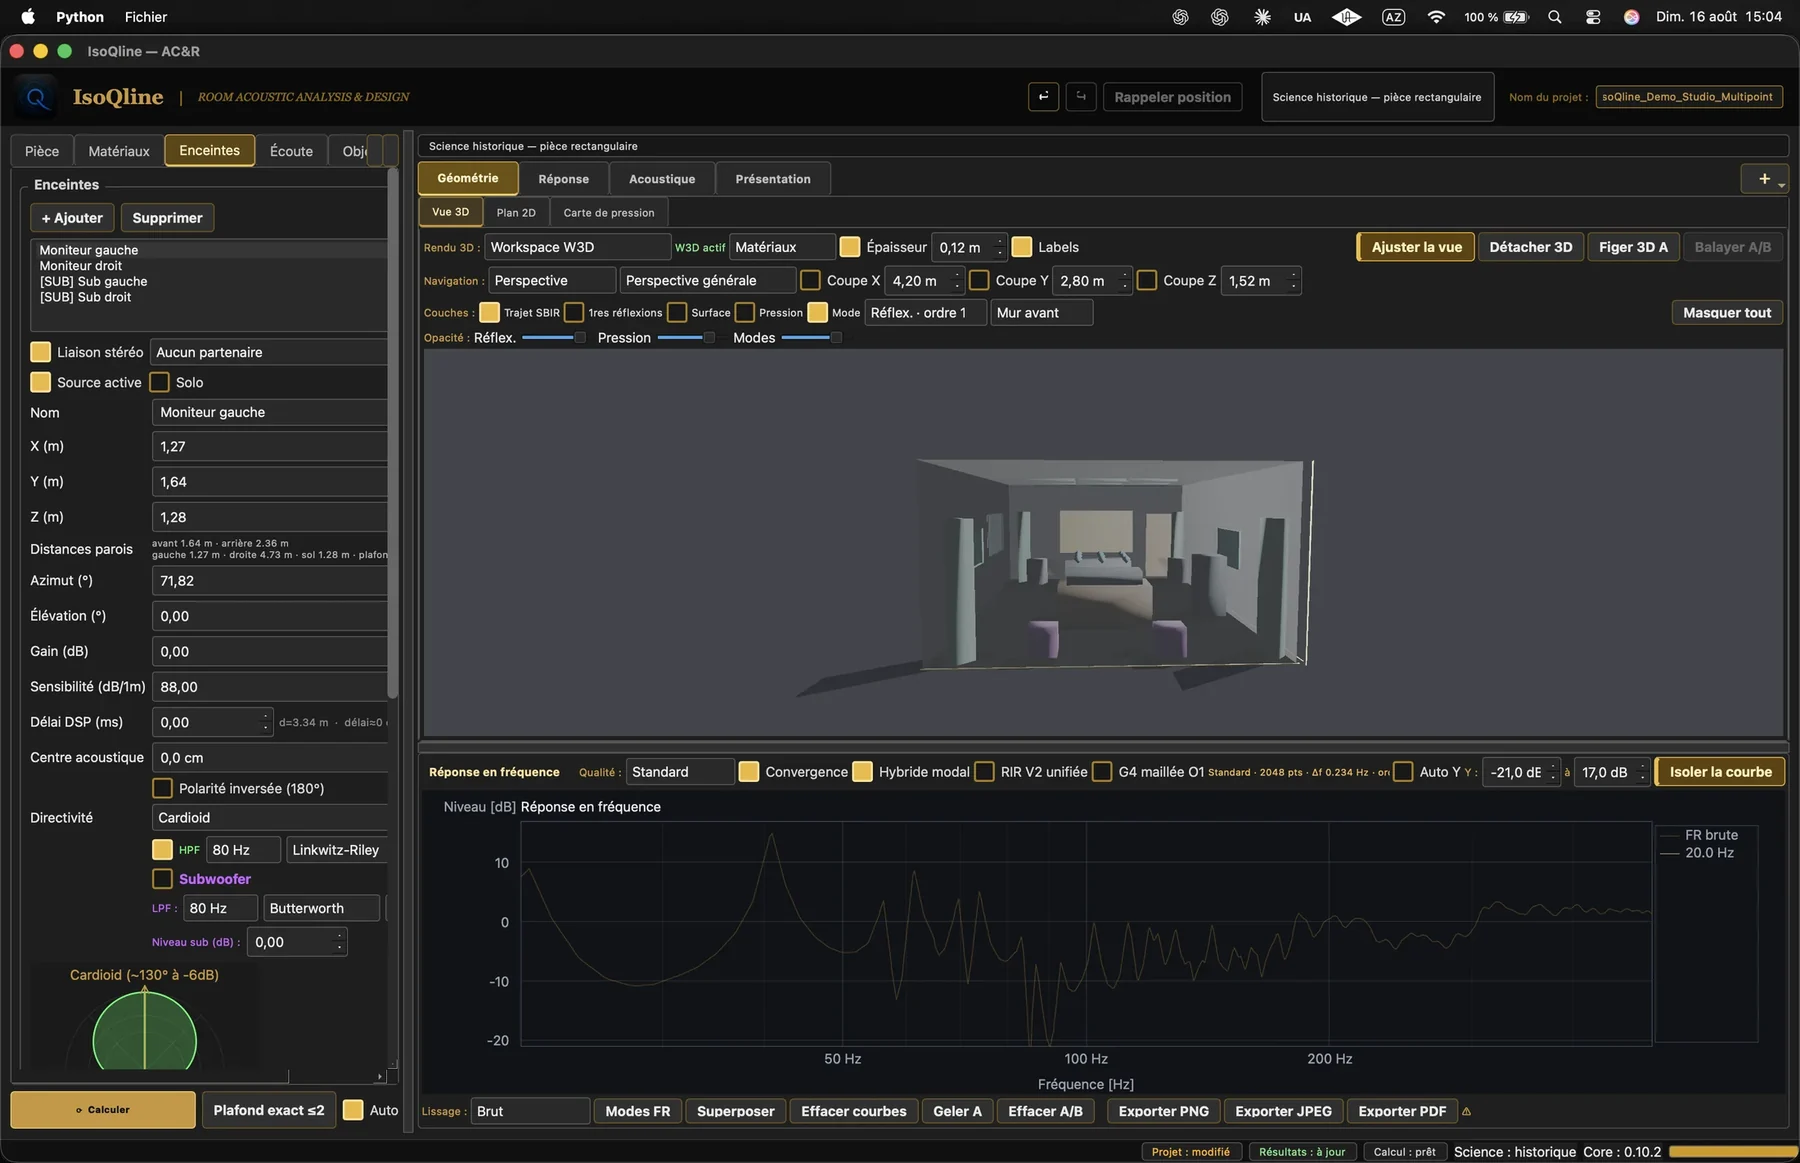Click the AZ keyboard input icon
The height and width of the screenshot is (1163, 1800).
point(1393,17)
